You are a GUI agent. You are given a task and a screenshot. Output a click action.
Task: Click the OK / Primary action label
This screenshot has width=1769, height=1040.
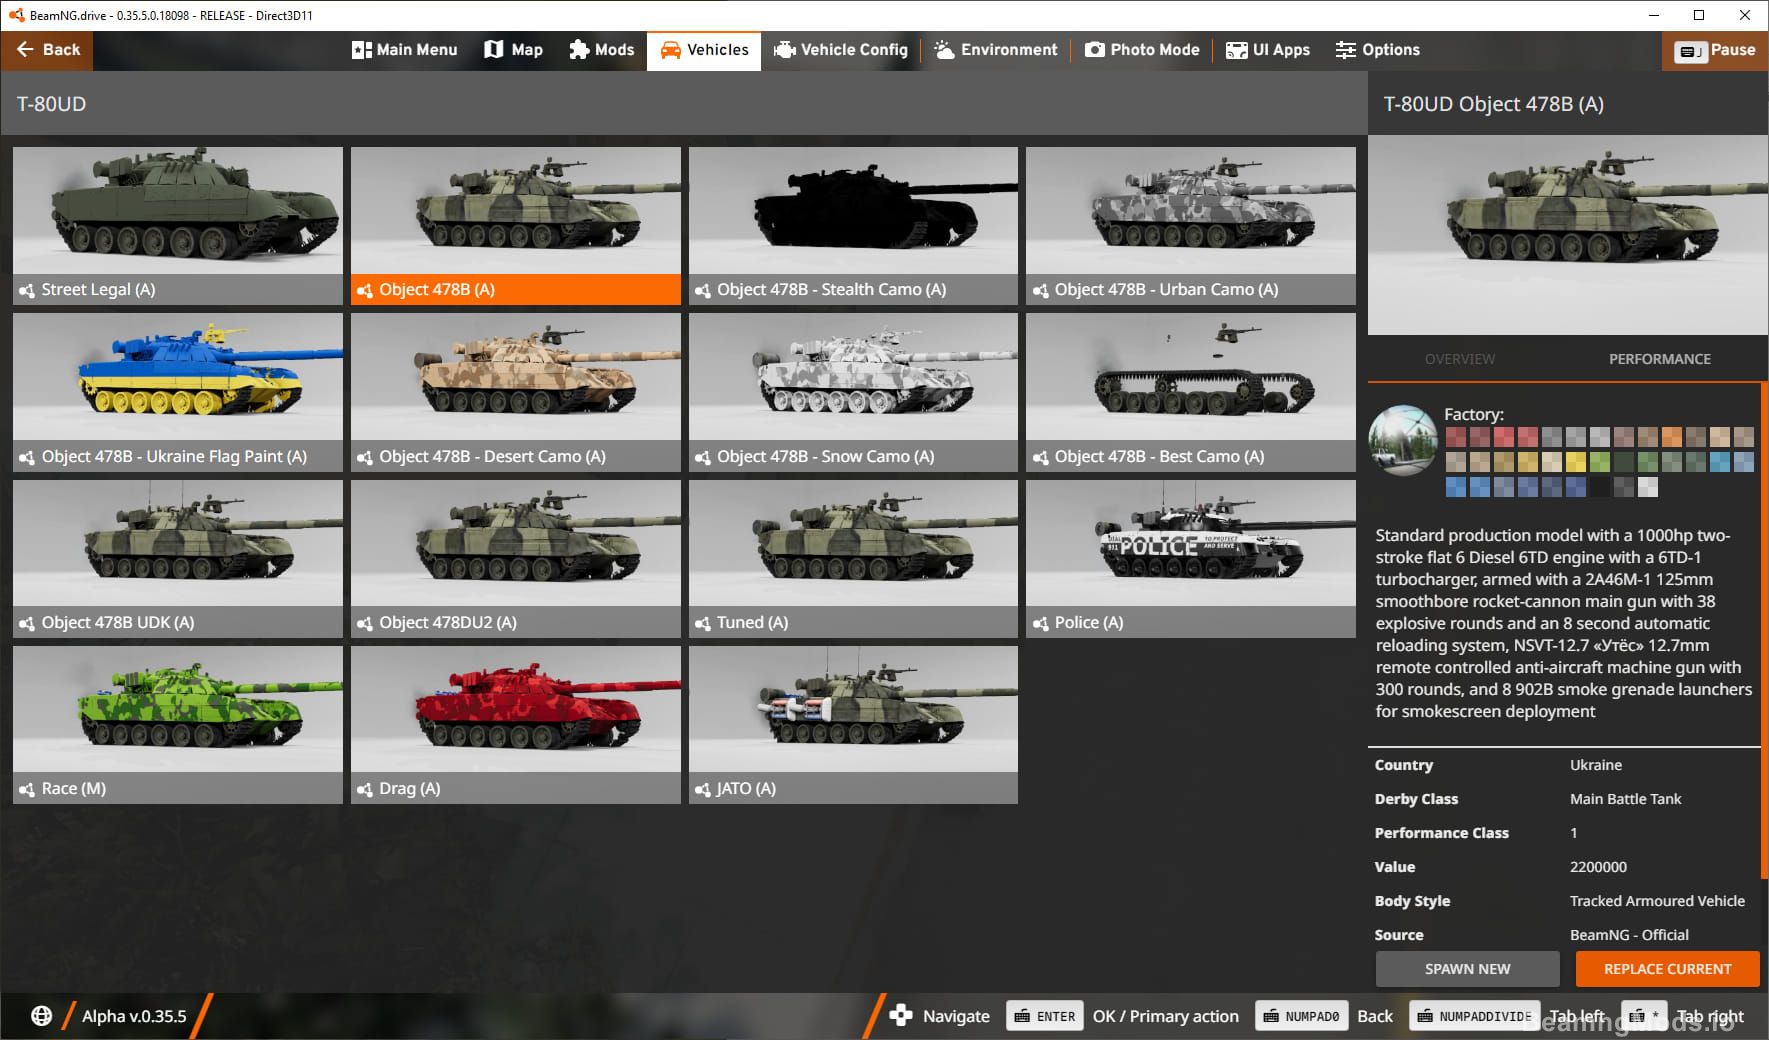[1165, 1016]
